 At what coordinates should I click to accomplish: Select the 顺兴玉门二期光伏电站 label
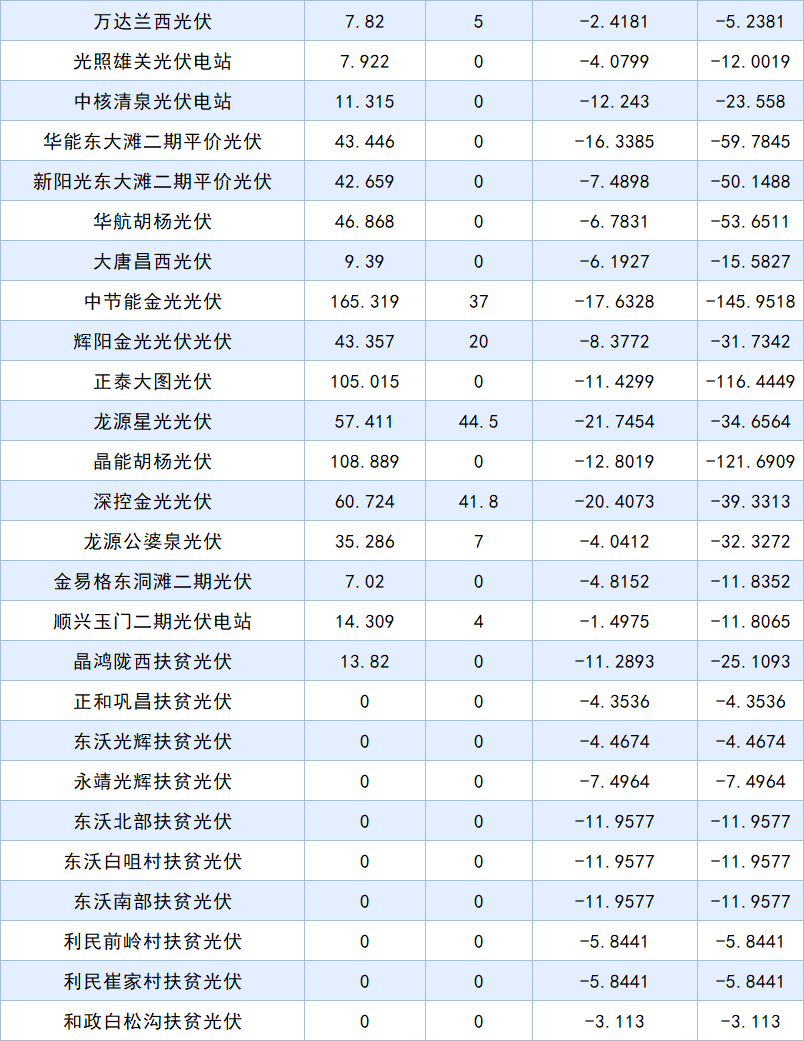point(152,621)
